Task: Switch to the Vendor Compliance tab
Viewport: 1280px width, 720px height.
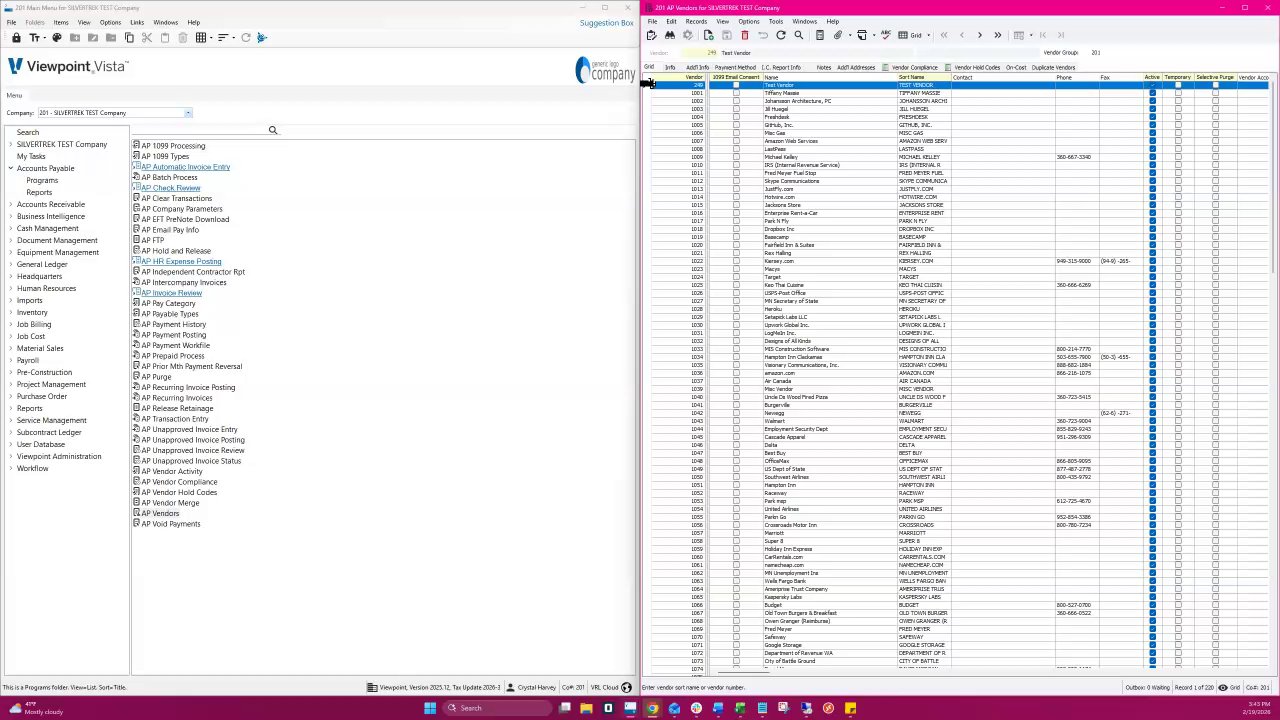Action: point(915,67)
